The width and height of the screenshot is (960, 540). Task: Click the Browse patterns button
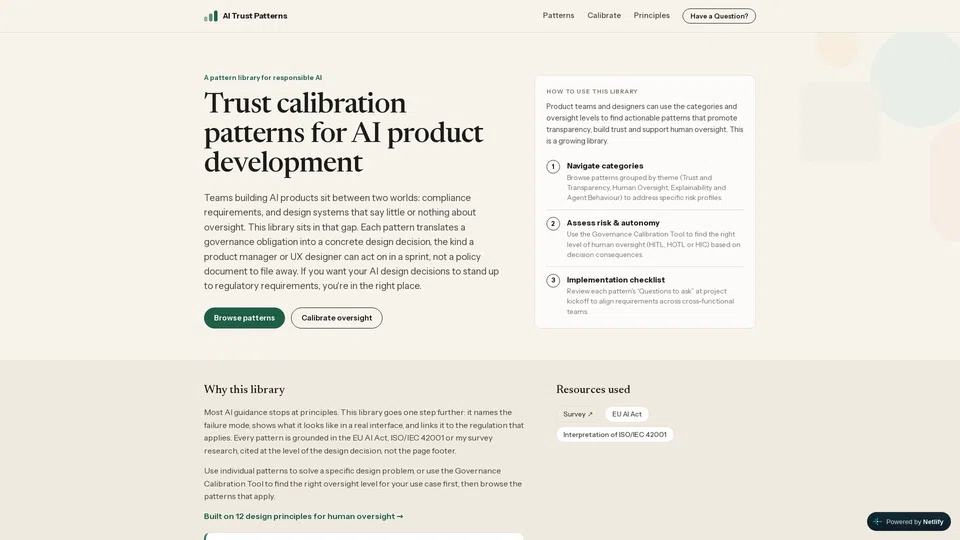tap(244, 318)
